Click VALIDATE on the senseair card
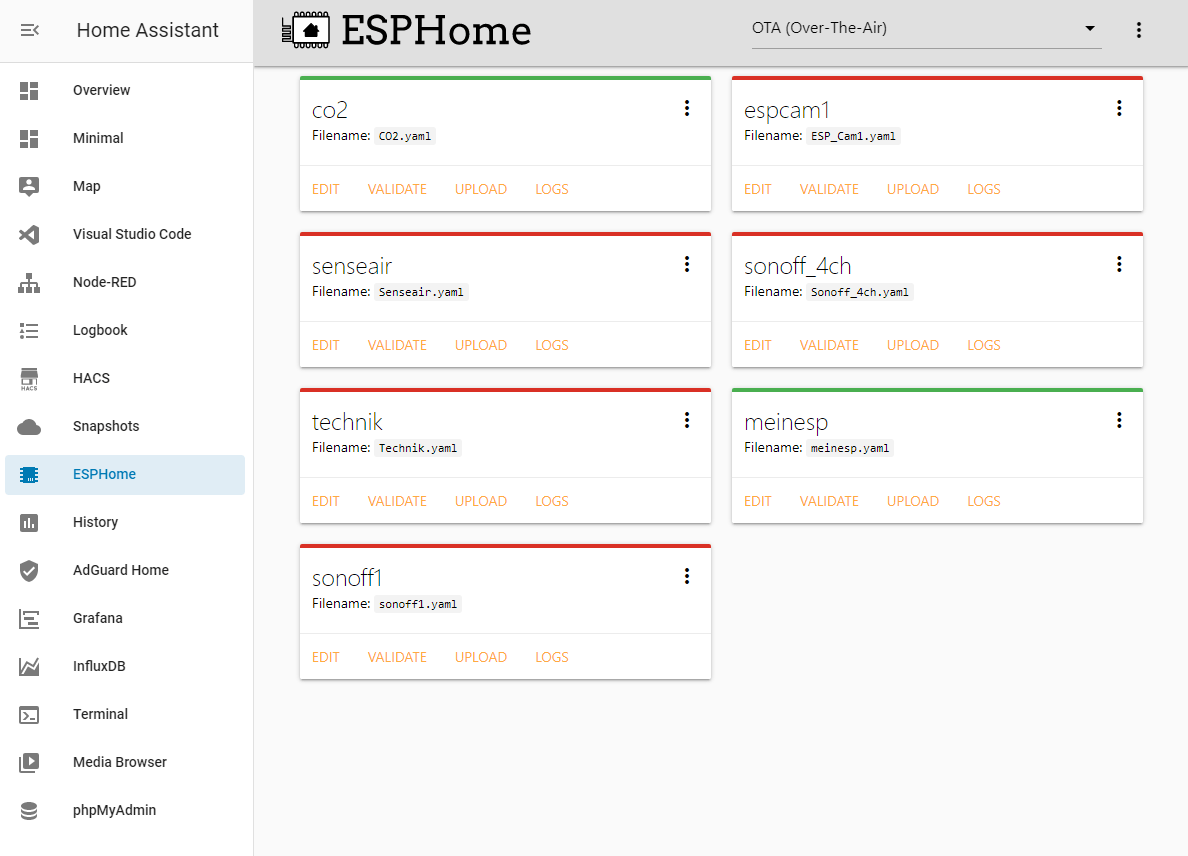The image size is (1188, 856). [397, 344]
